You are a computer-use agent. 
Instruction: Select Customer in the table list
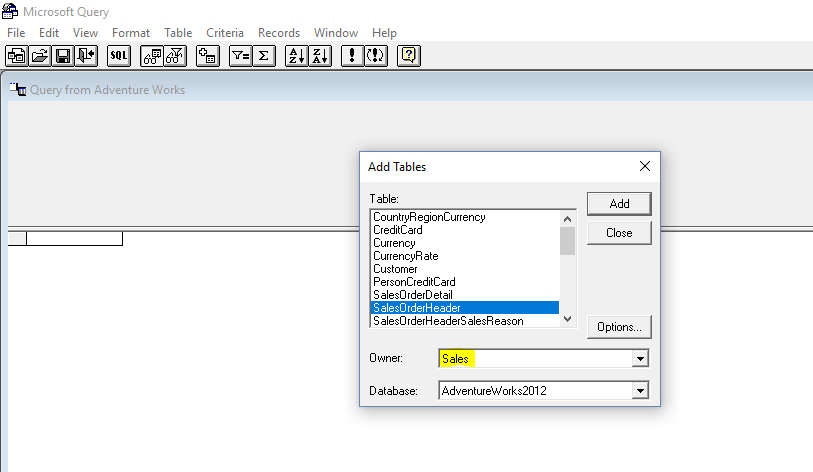tap(465, 269)
